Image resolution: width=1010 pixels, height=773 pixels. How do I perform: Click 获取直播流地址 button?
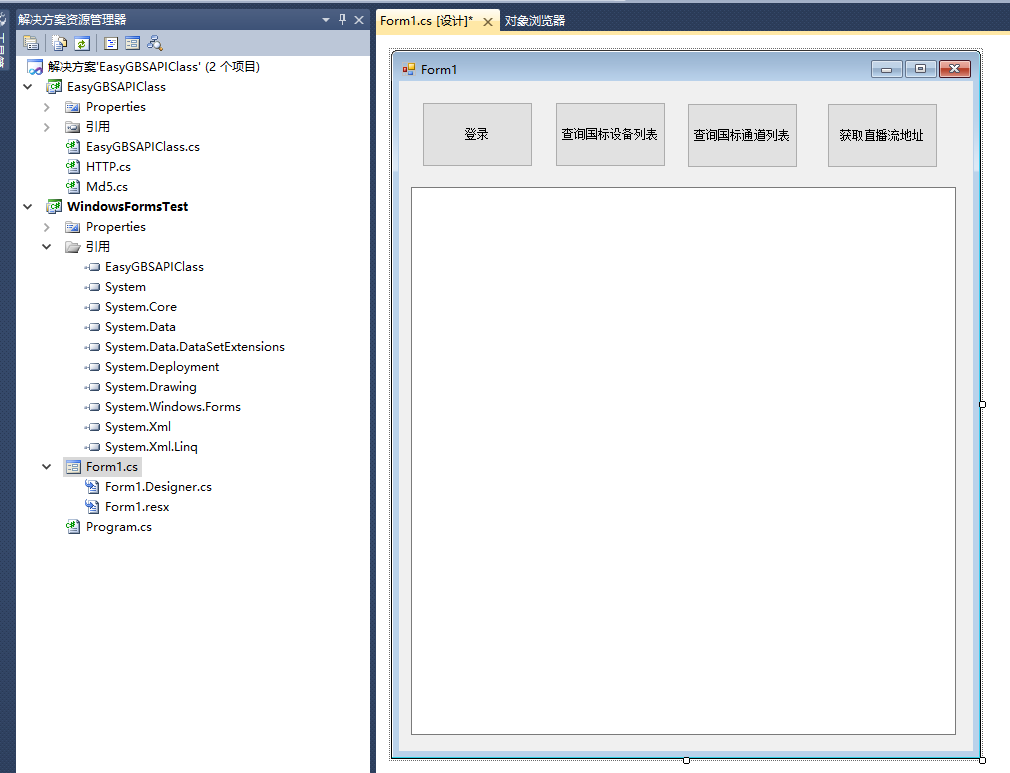click(882, 135)
